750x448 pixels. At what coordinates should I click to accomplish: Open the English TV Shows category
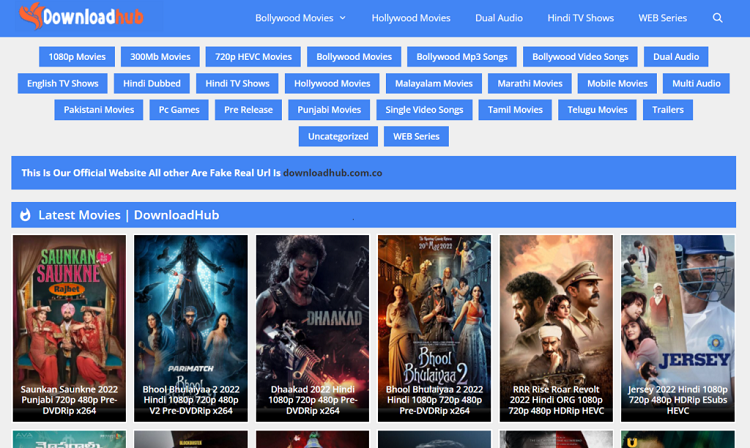tap(63, 84)
